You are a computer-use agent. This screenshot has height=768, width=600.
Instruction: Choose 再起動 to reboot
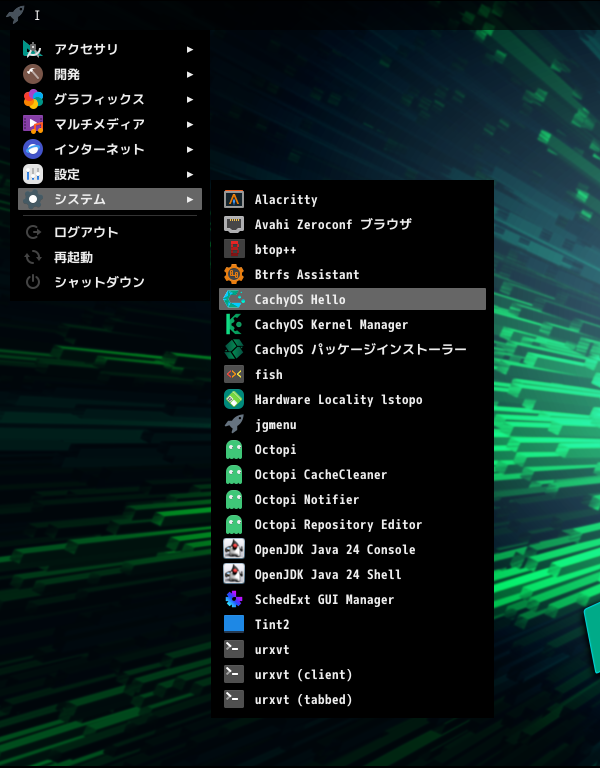point(110,257)
